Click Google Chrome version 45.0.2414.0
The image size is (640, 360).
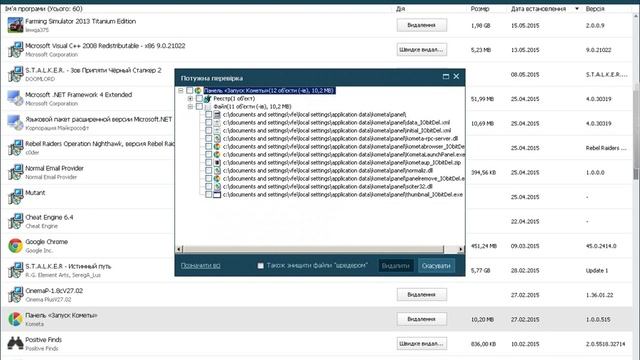[x=601, y=246]
